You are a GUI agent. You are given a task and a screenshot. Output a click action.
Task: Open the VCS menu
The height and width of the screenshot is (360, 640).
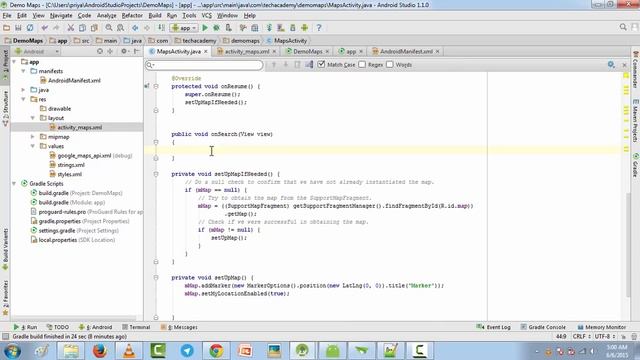207,16
